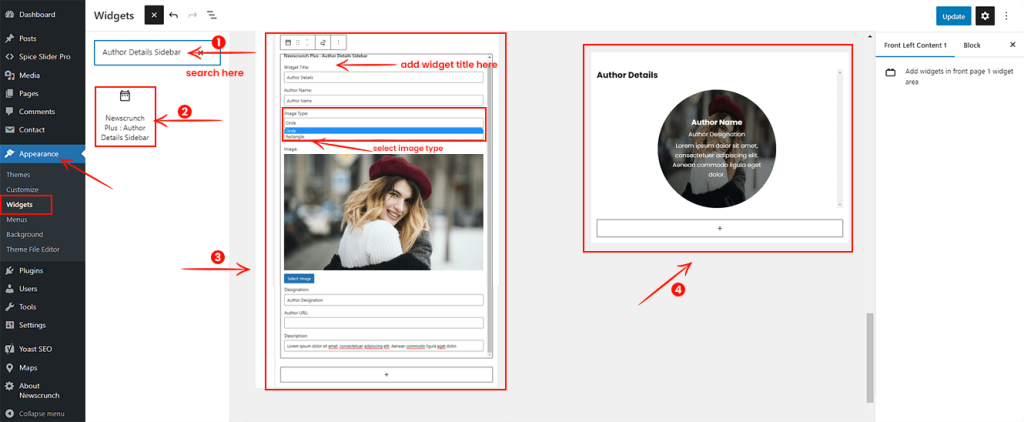The width and height of the screenshot is (1024, 422).
Task: Click the main editor vertical scrollbar
Action: (x=869, y=357)
